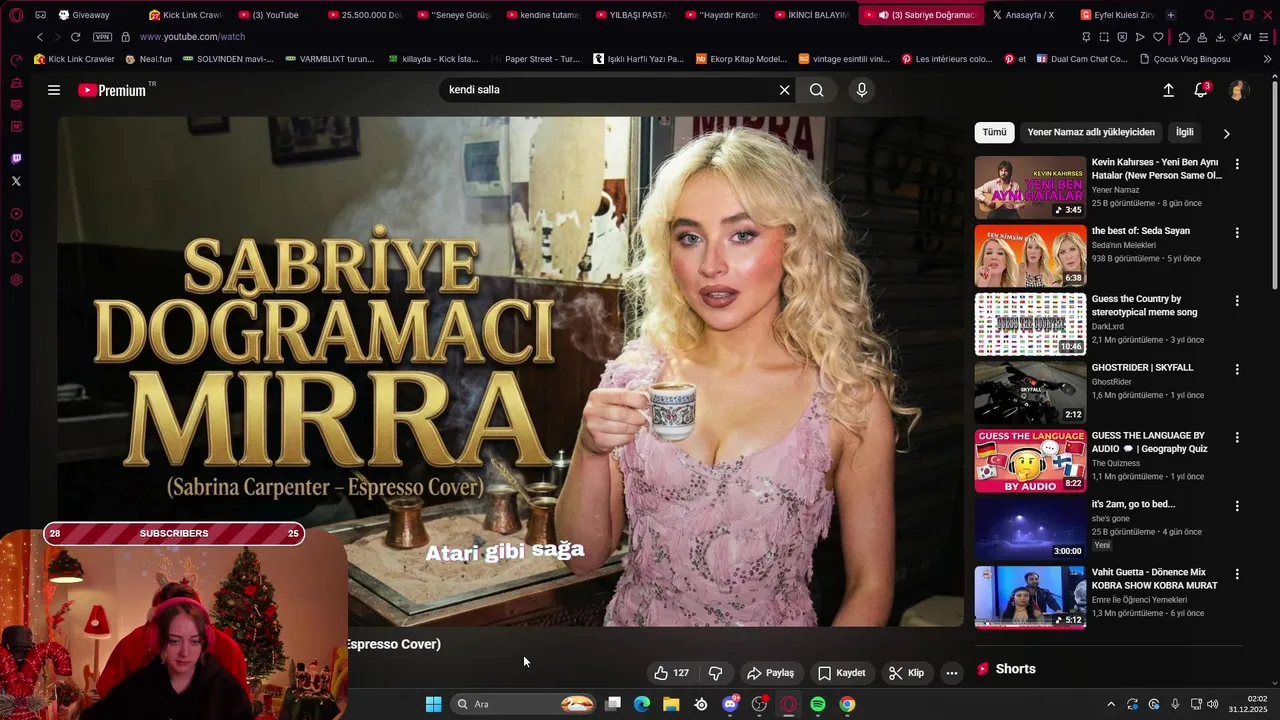Open Microsoft Edge from the taskbar
The image size is (1280, 720).
[642, 704]
